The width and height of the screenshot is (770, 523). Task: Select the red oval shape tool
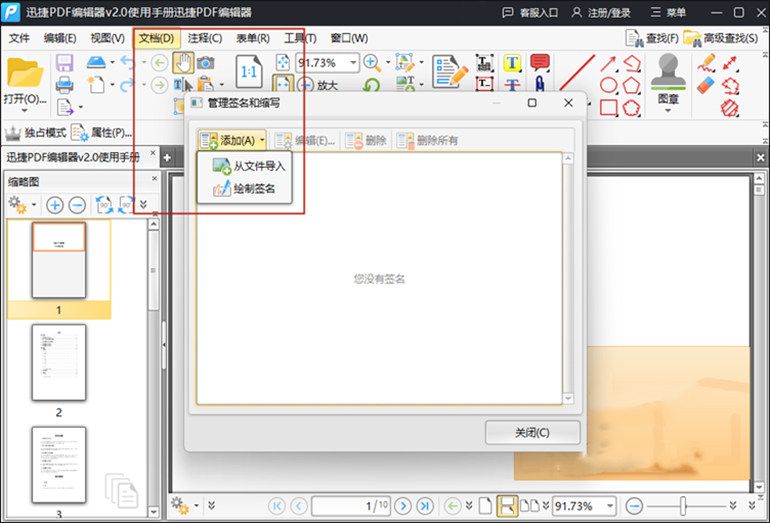pyautogui.click(x=608, y=85)
